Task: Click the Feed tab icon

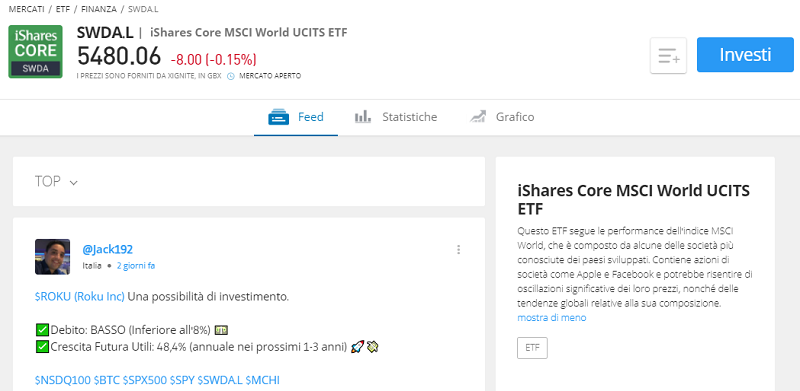Action: 279,117
